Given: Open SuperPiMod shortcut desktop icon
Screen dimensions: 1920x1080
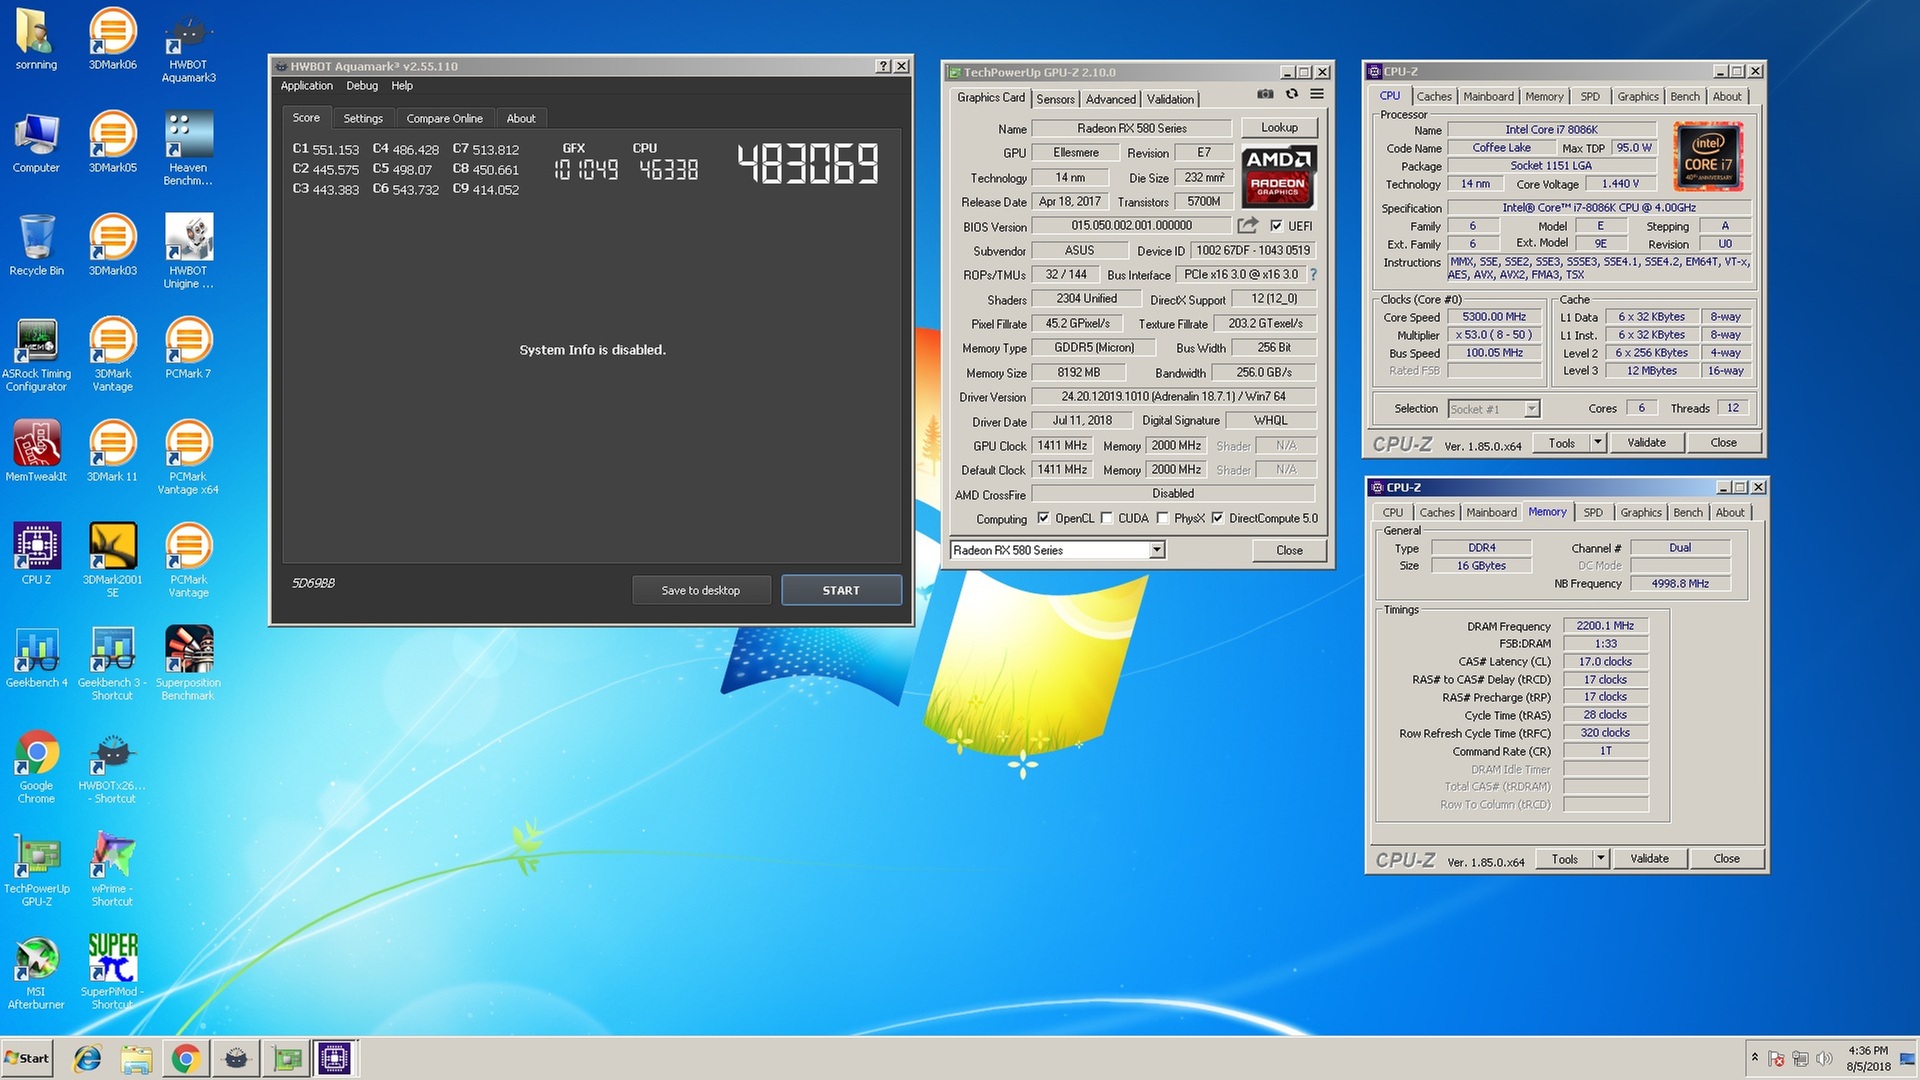Looking at the screenshot, I should tap(112, 973).
